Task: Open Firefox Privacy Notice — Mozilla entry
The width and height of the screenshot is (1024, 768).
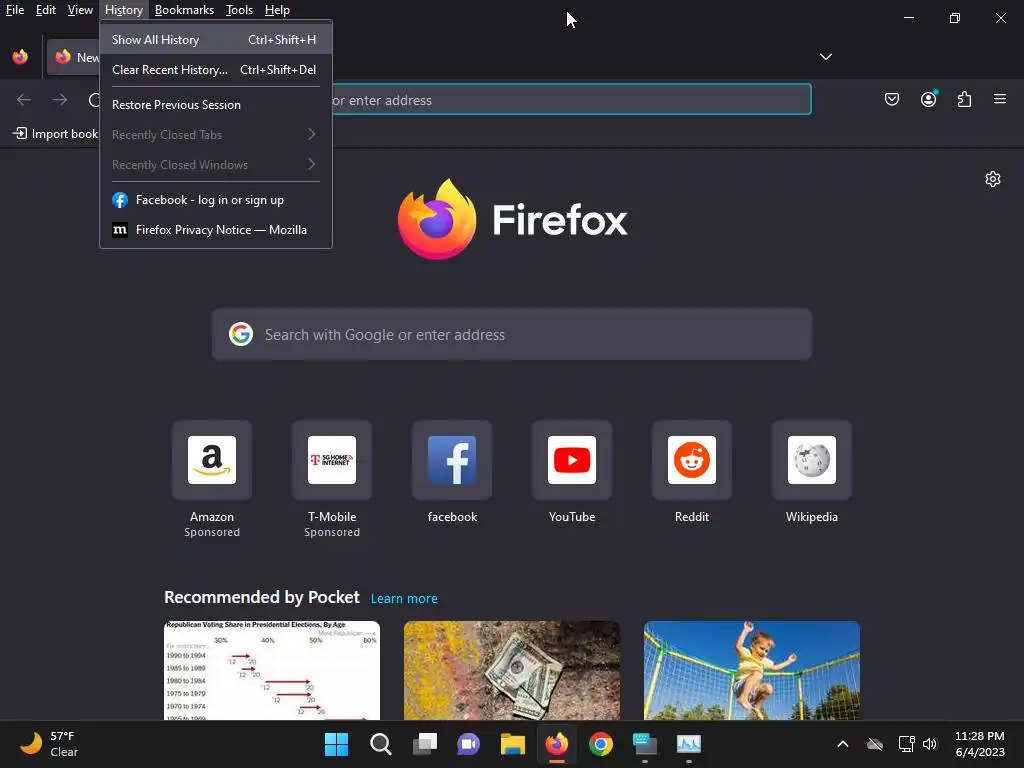Action: point(216,230)
